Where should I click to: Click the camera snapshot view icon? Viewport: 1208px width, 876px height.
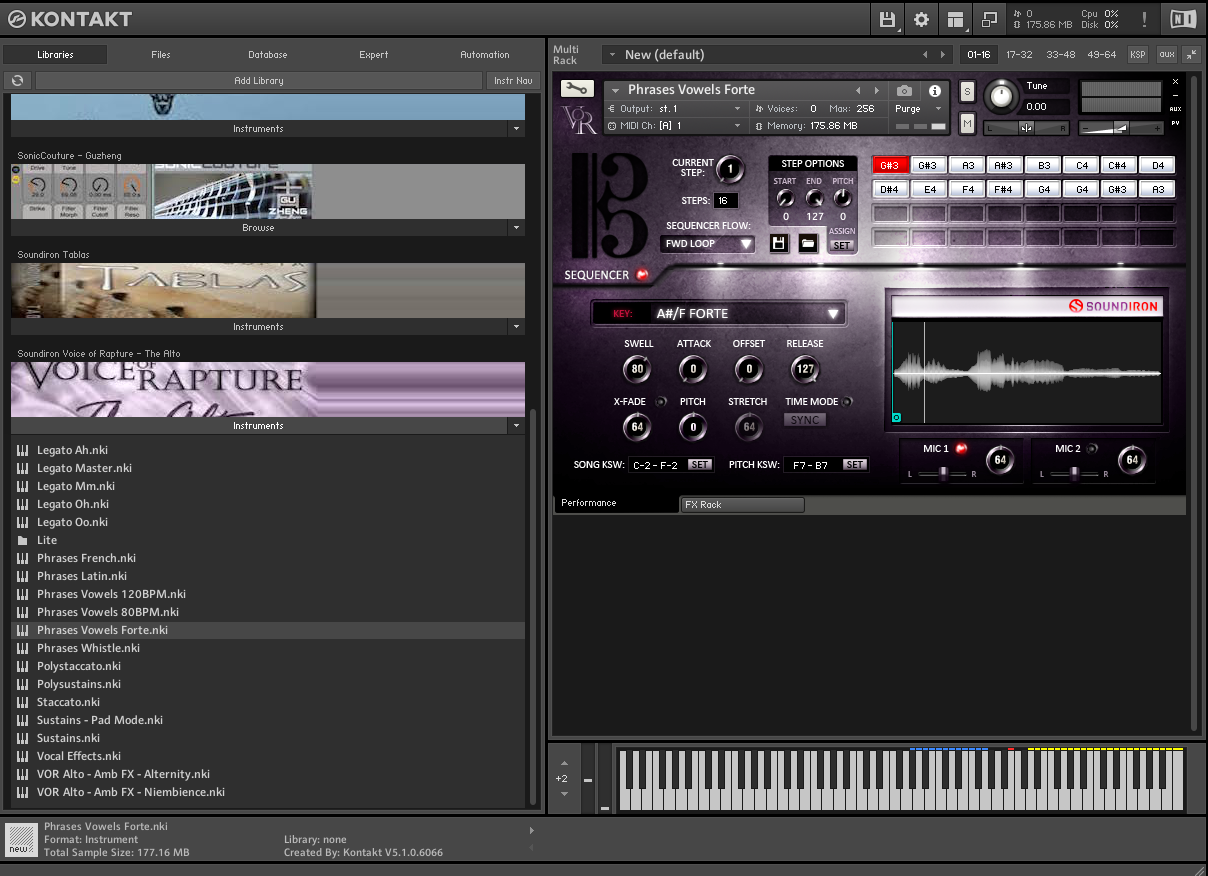pyautogui.click(x=904, y=90)
